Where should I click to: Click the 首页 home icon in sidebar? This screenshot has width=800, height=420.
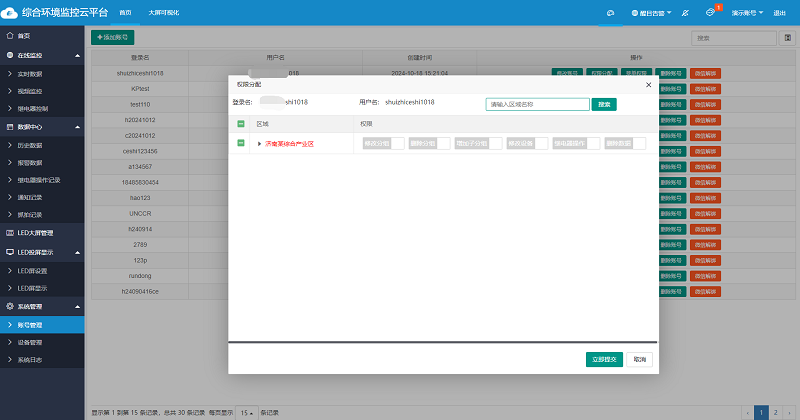tap(10, 36)
